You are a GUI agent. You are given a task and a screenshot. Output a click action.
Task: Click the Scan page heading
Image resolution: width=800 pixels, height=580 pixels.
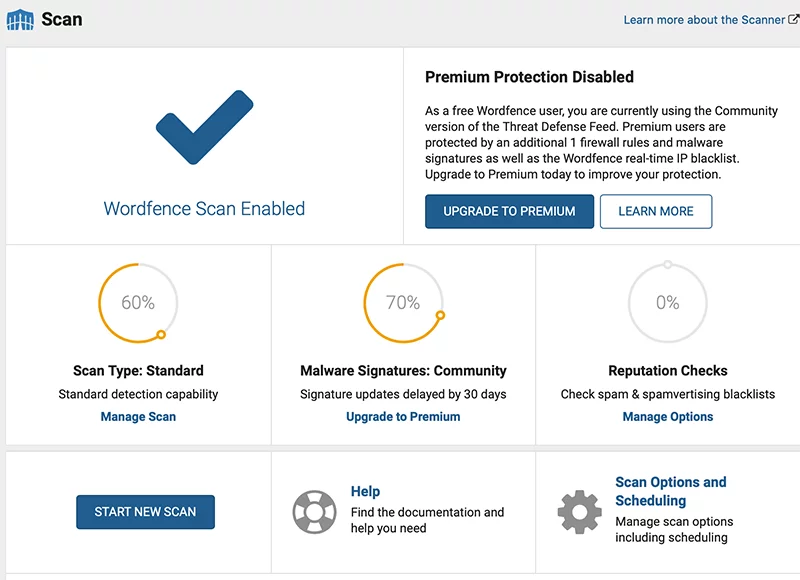pos(62,19)
